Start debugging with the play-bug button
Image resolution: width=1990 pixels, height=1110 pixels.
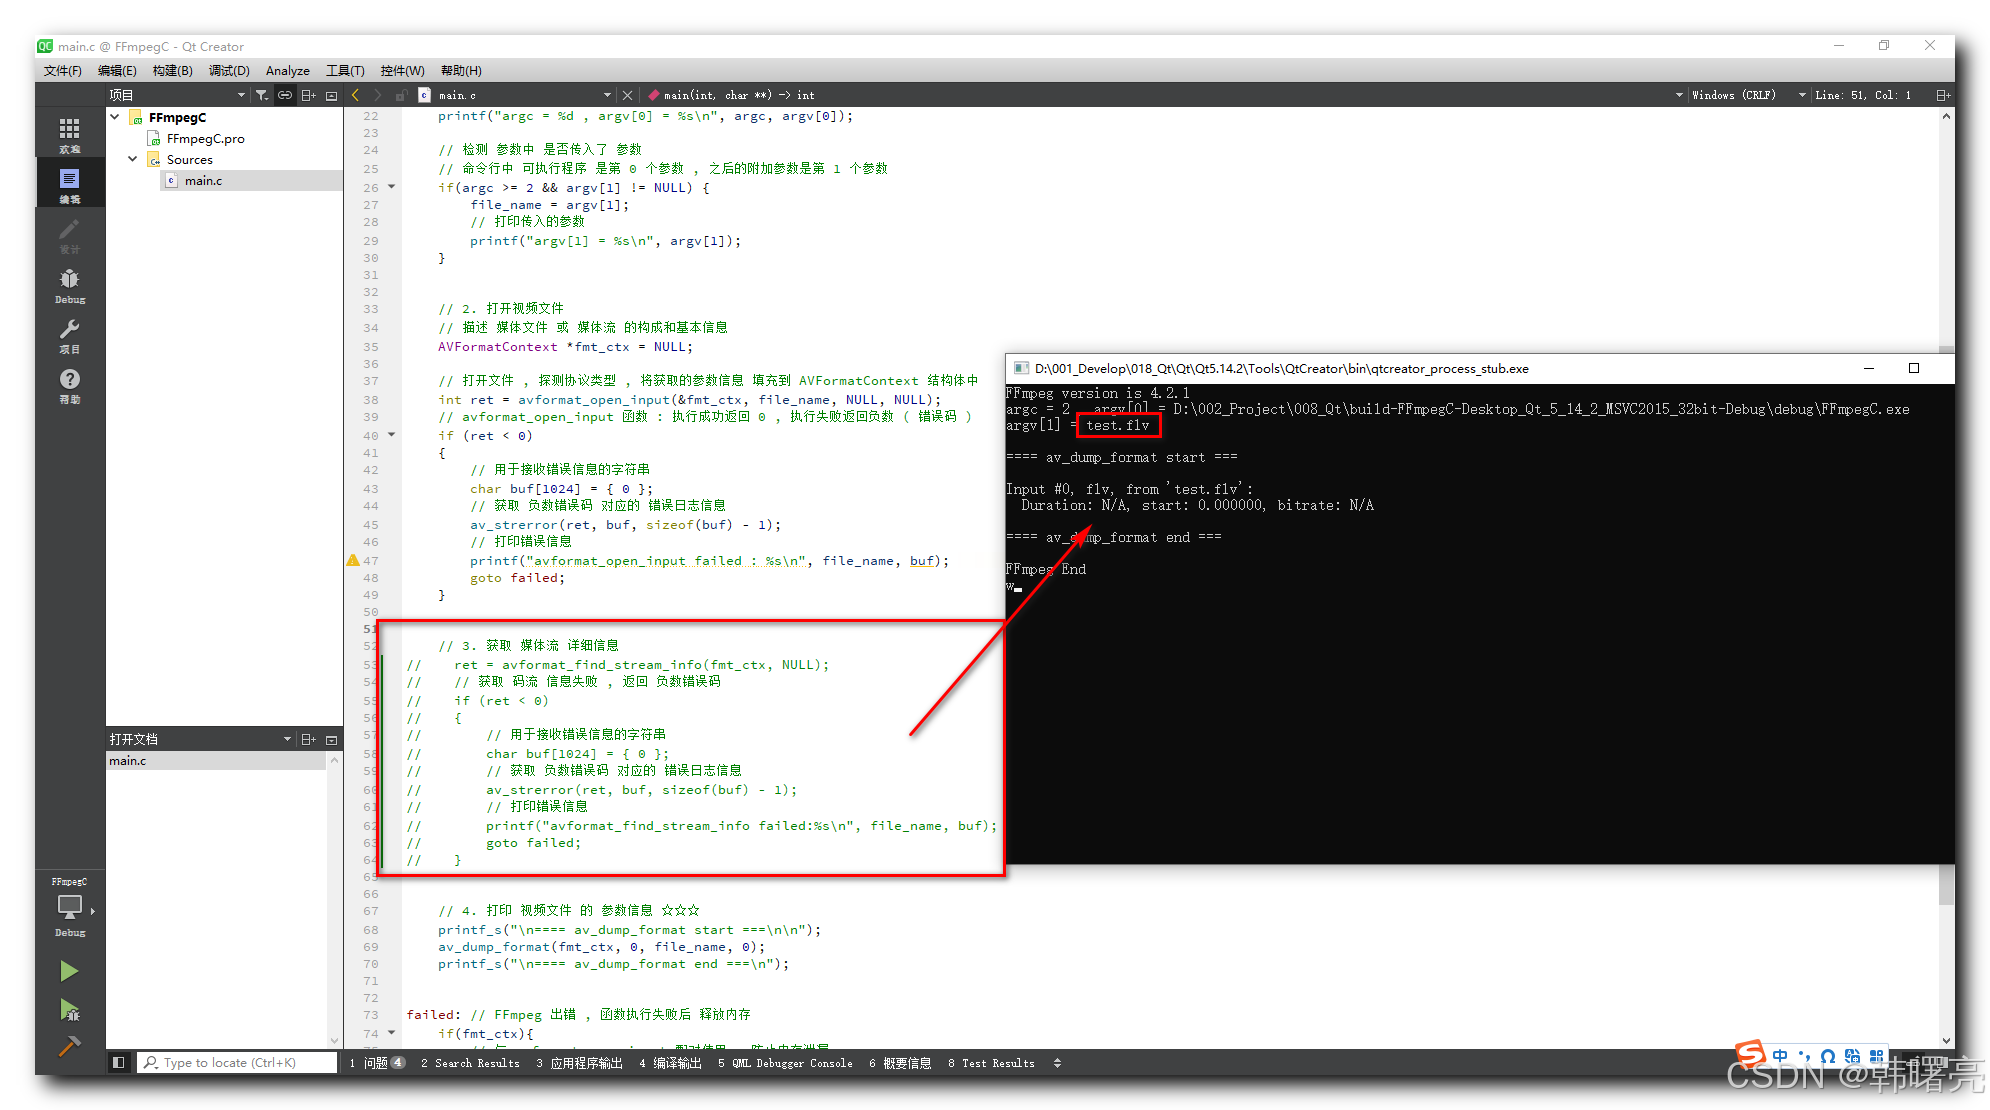point(69,1010)
